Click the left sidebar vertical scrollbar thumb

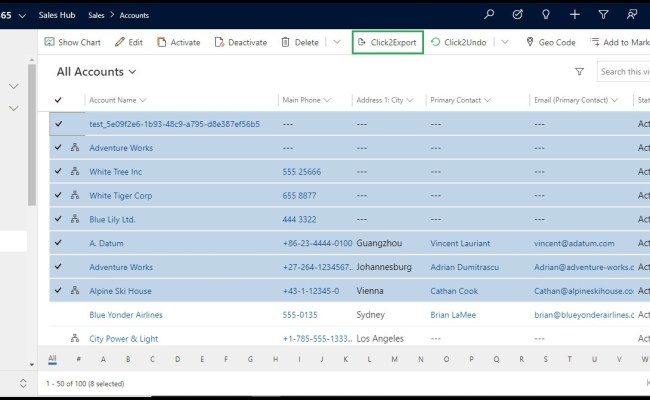32,135
